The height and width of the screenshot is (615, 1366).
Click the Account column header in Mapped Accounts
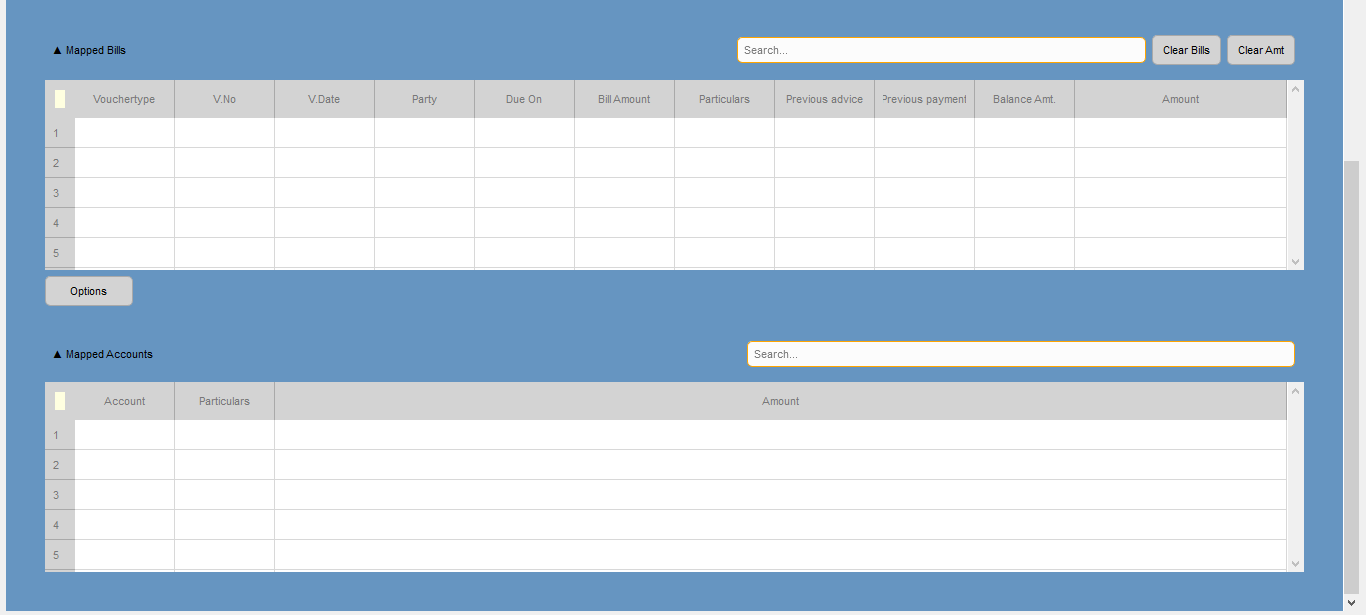(x=125, y=401)
